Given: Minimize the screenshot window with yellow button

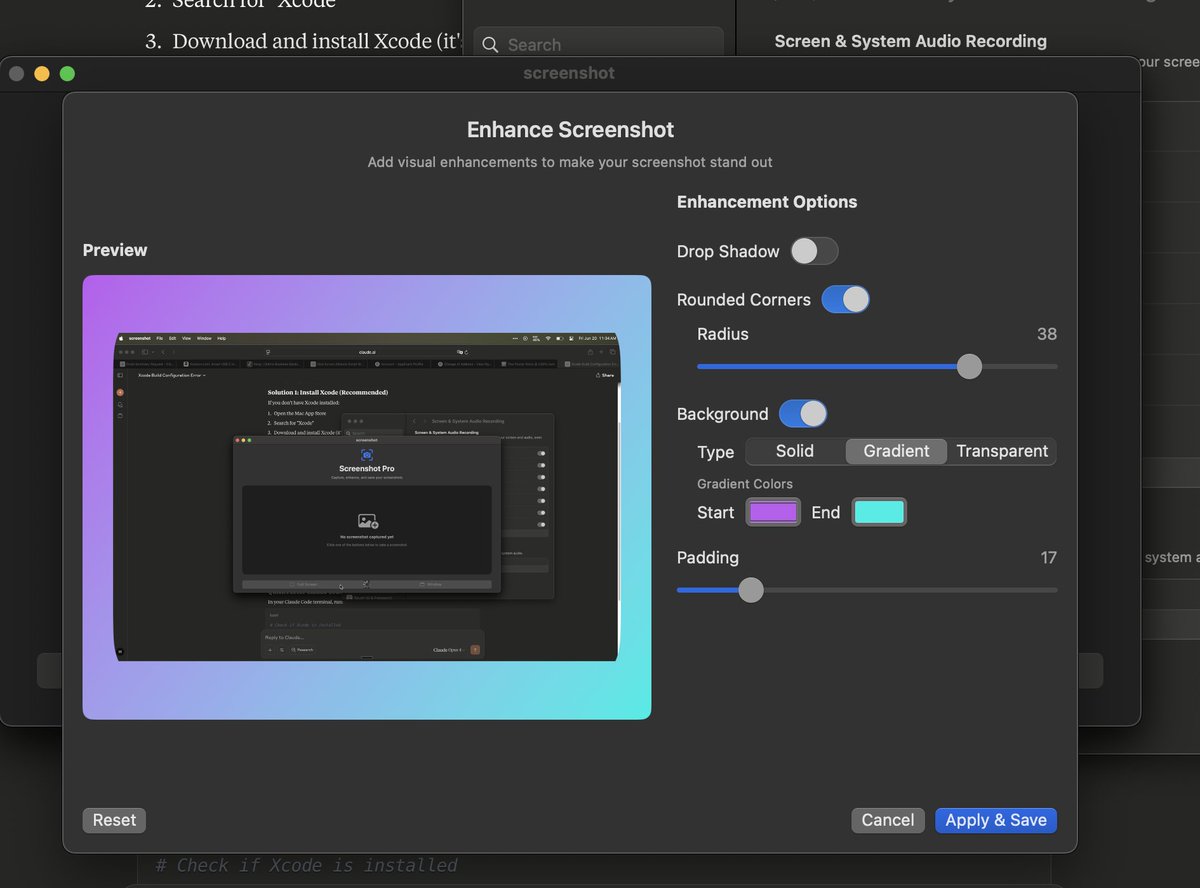Looking at the screenshot, I should pos(42,73).
